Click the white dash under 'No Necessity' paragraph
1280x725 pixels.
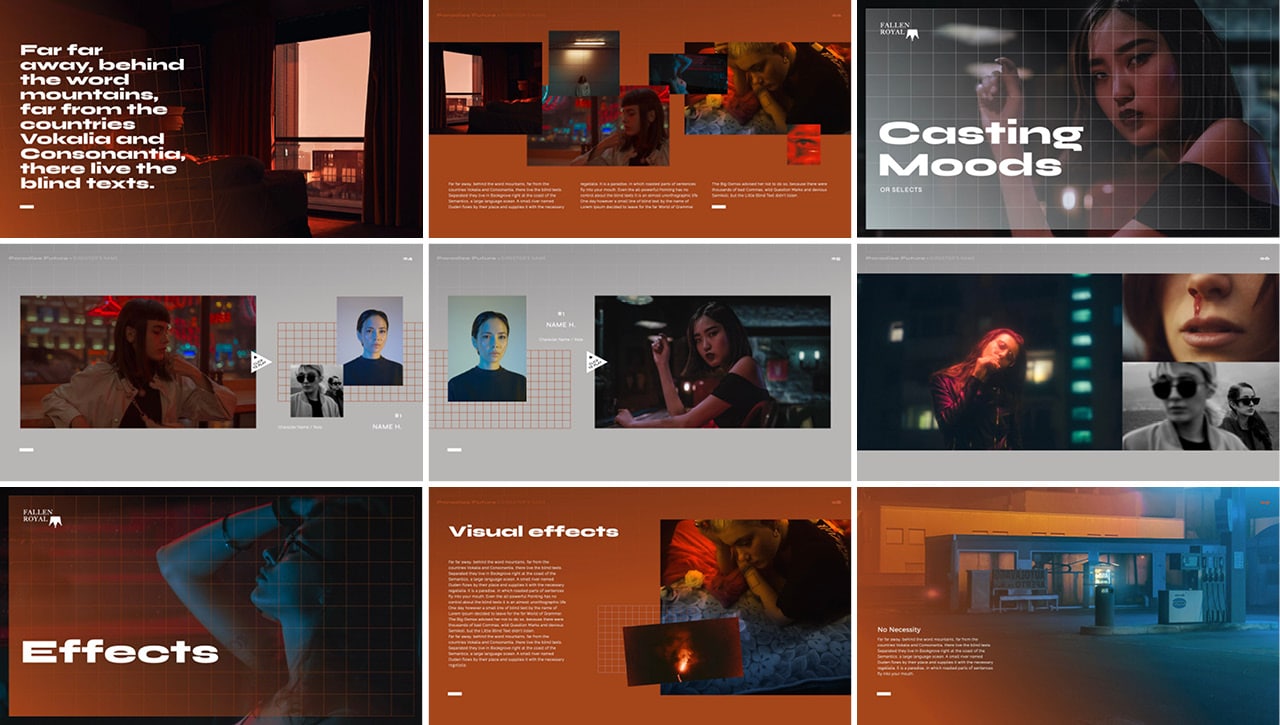[883, 692]
